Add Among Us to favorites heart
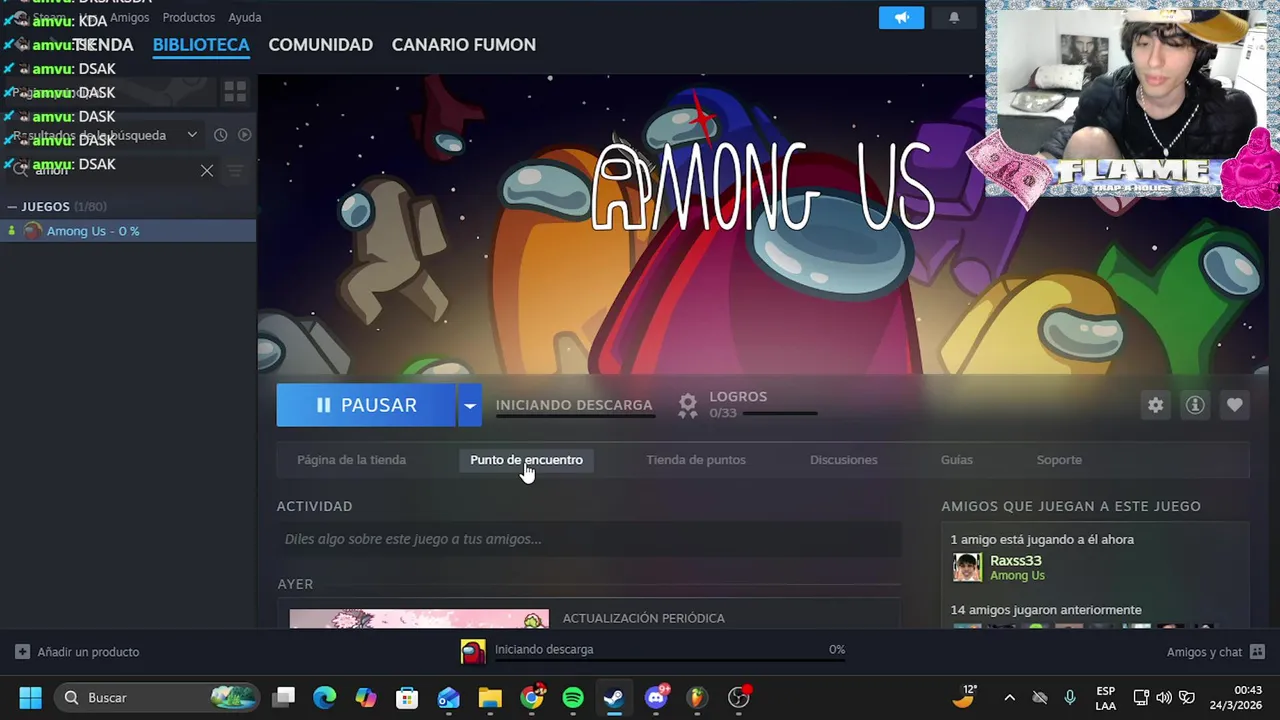This screenshot has height=720, width=1280. [x=1234, y=405]
